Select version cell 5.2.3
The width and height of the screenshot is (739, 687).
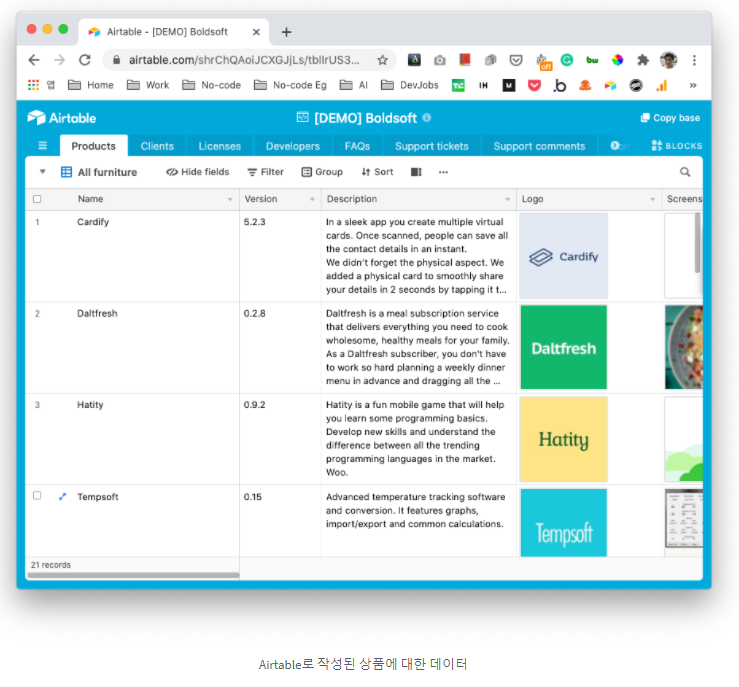click(280, 256)
